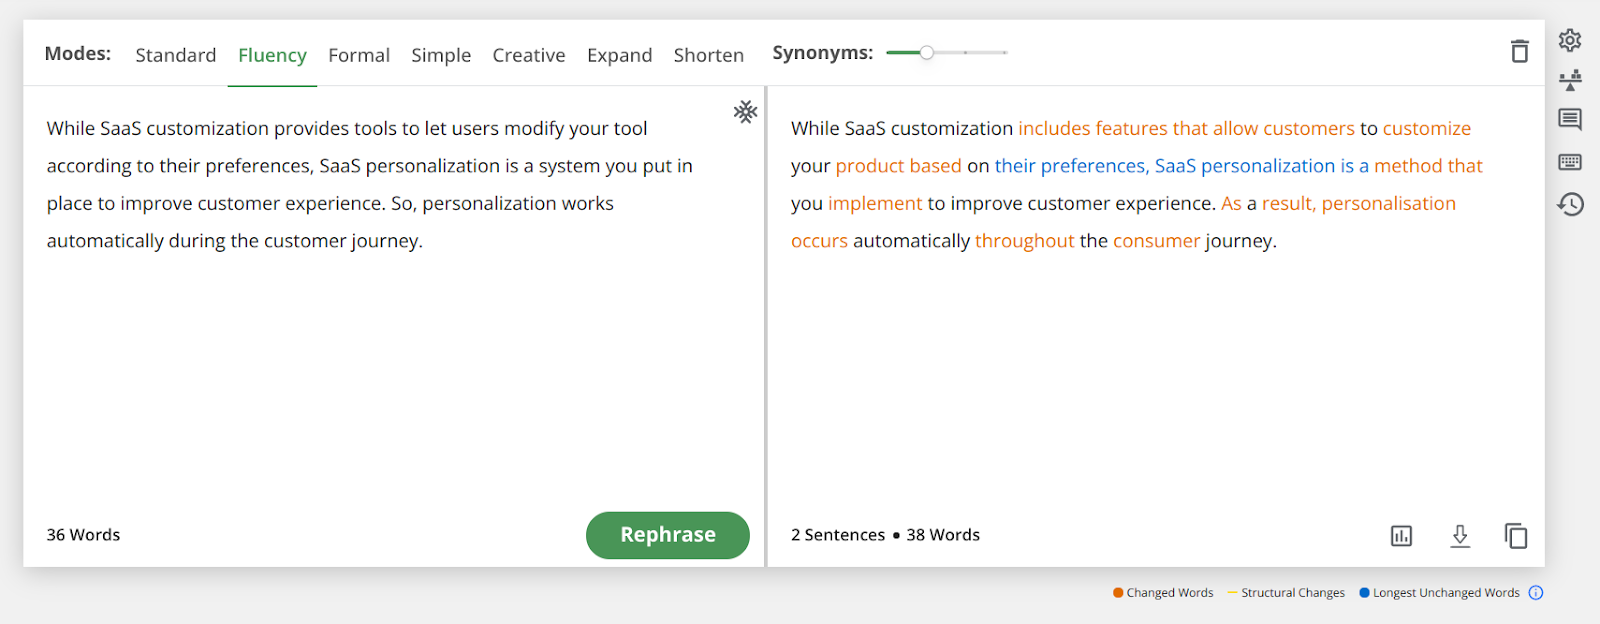Click the word 'consumer' in output

point(1156,241)
